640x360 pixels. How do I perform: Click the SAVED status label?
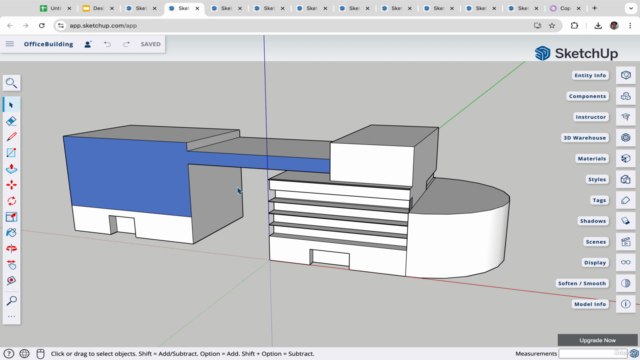point(151,44)
